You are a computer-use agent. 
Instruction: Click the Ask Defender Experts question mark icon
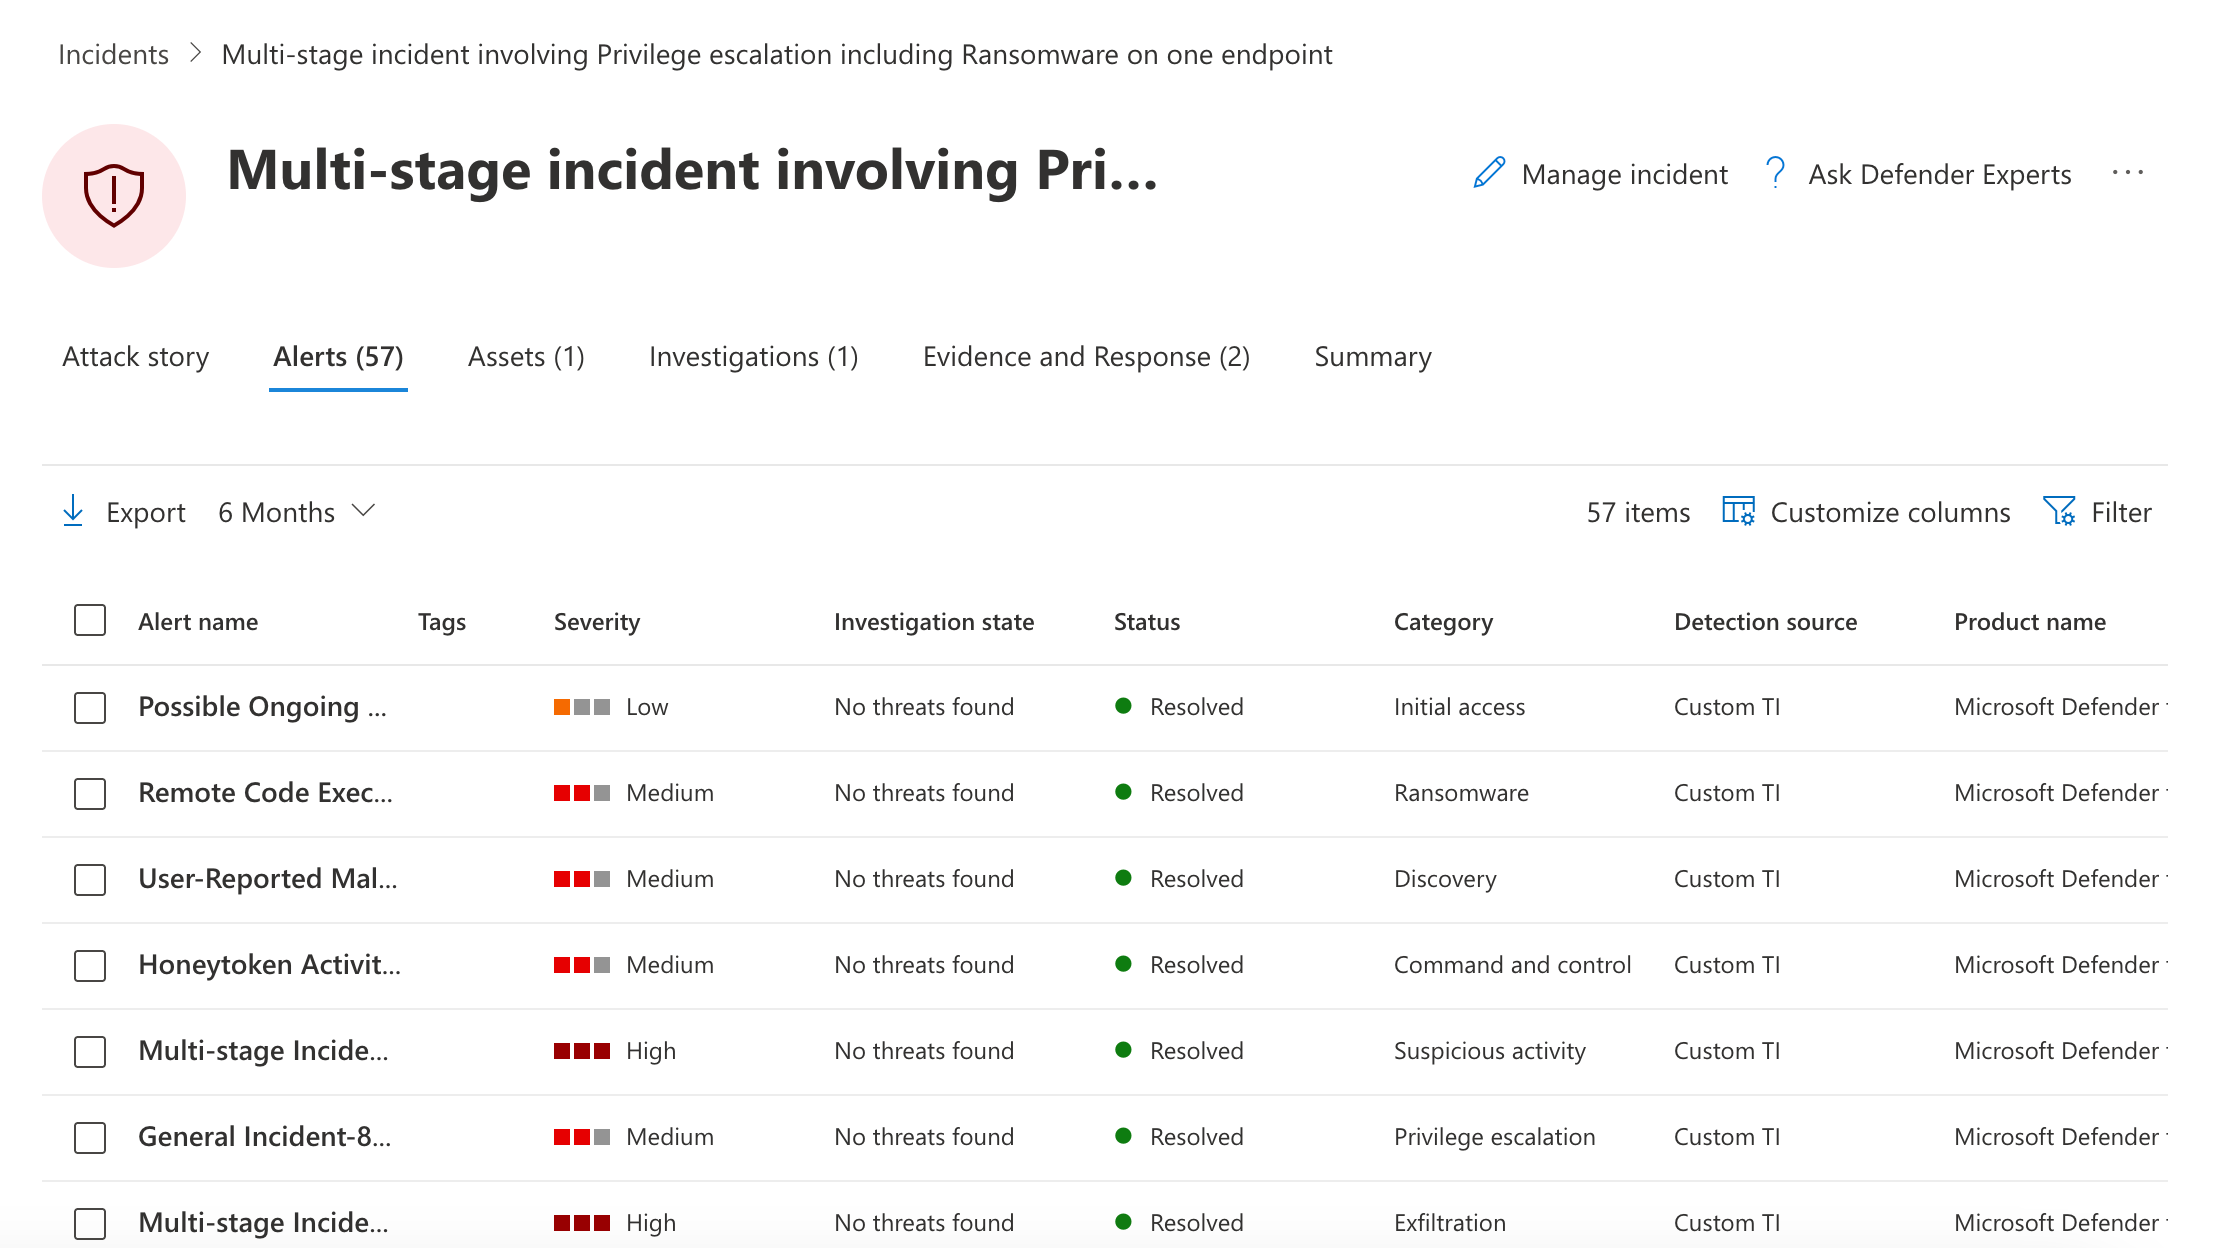click(x=1777, y=172)
